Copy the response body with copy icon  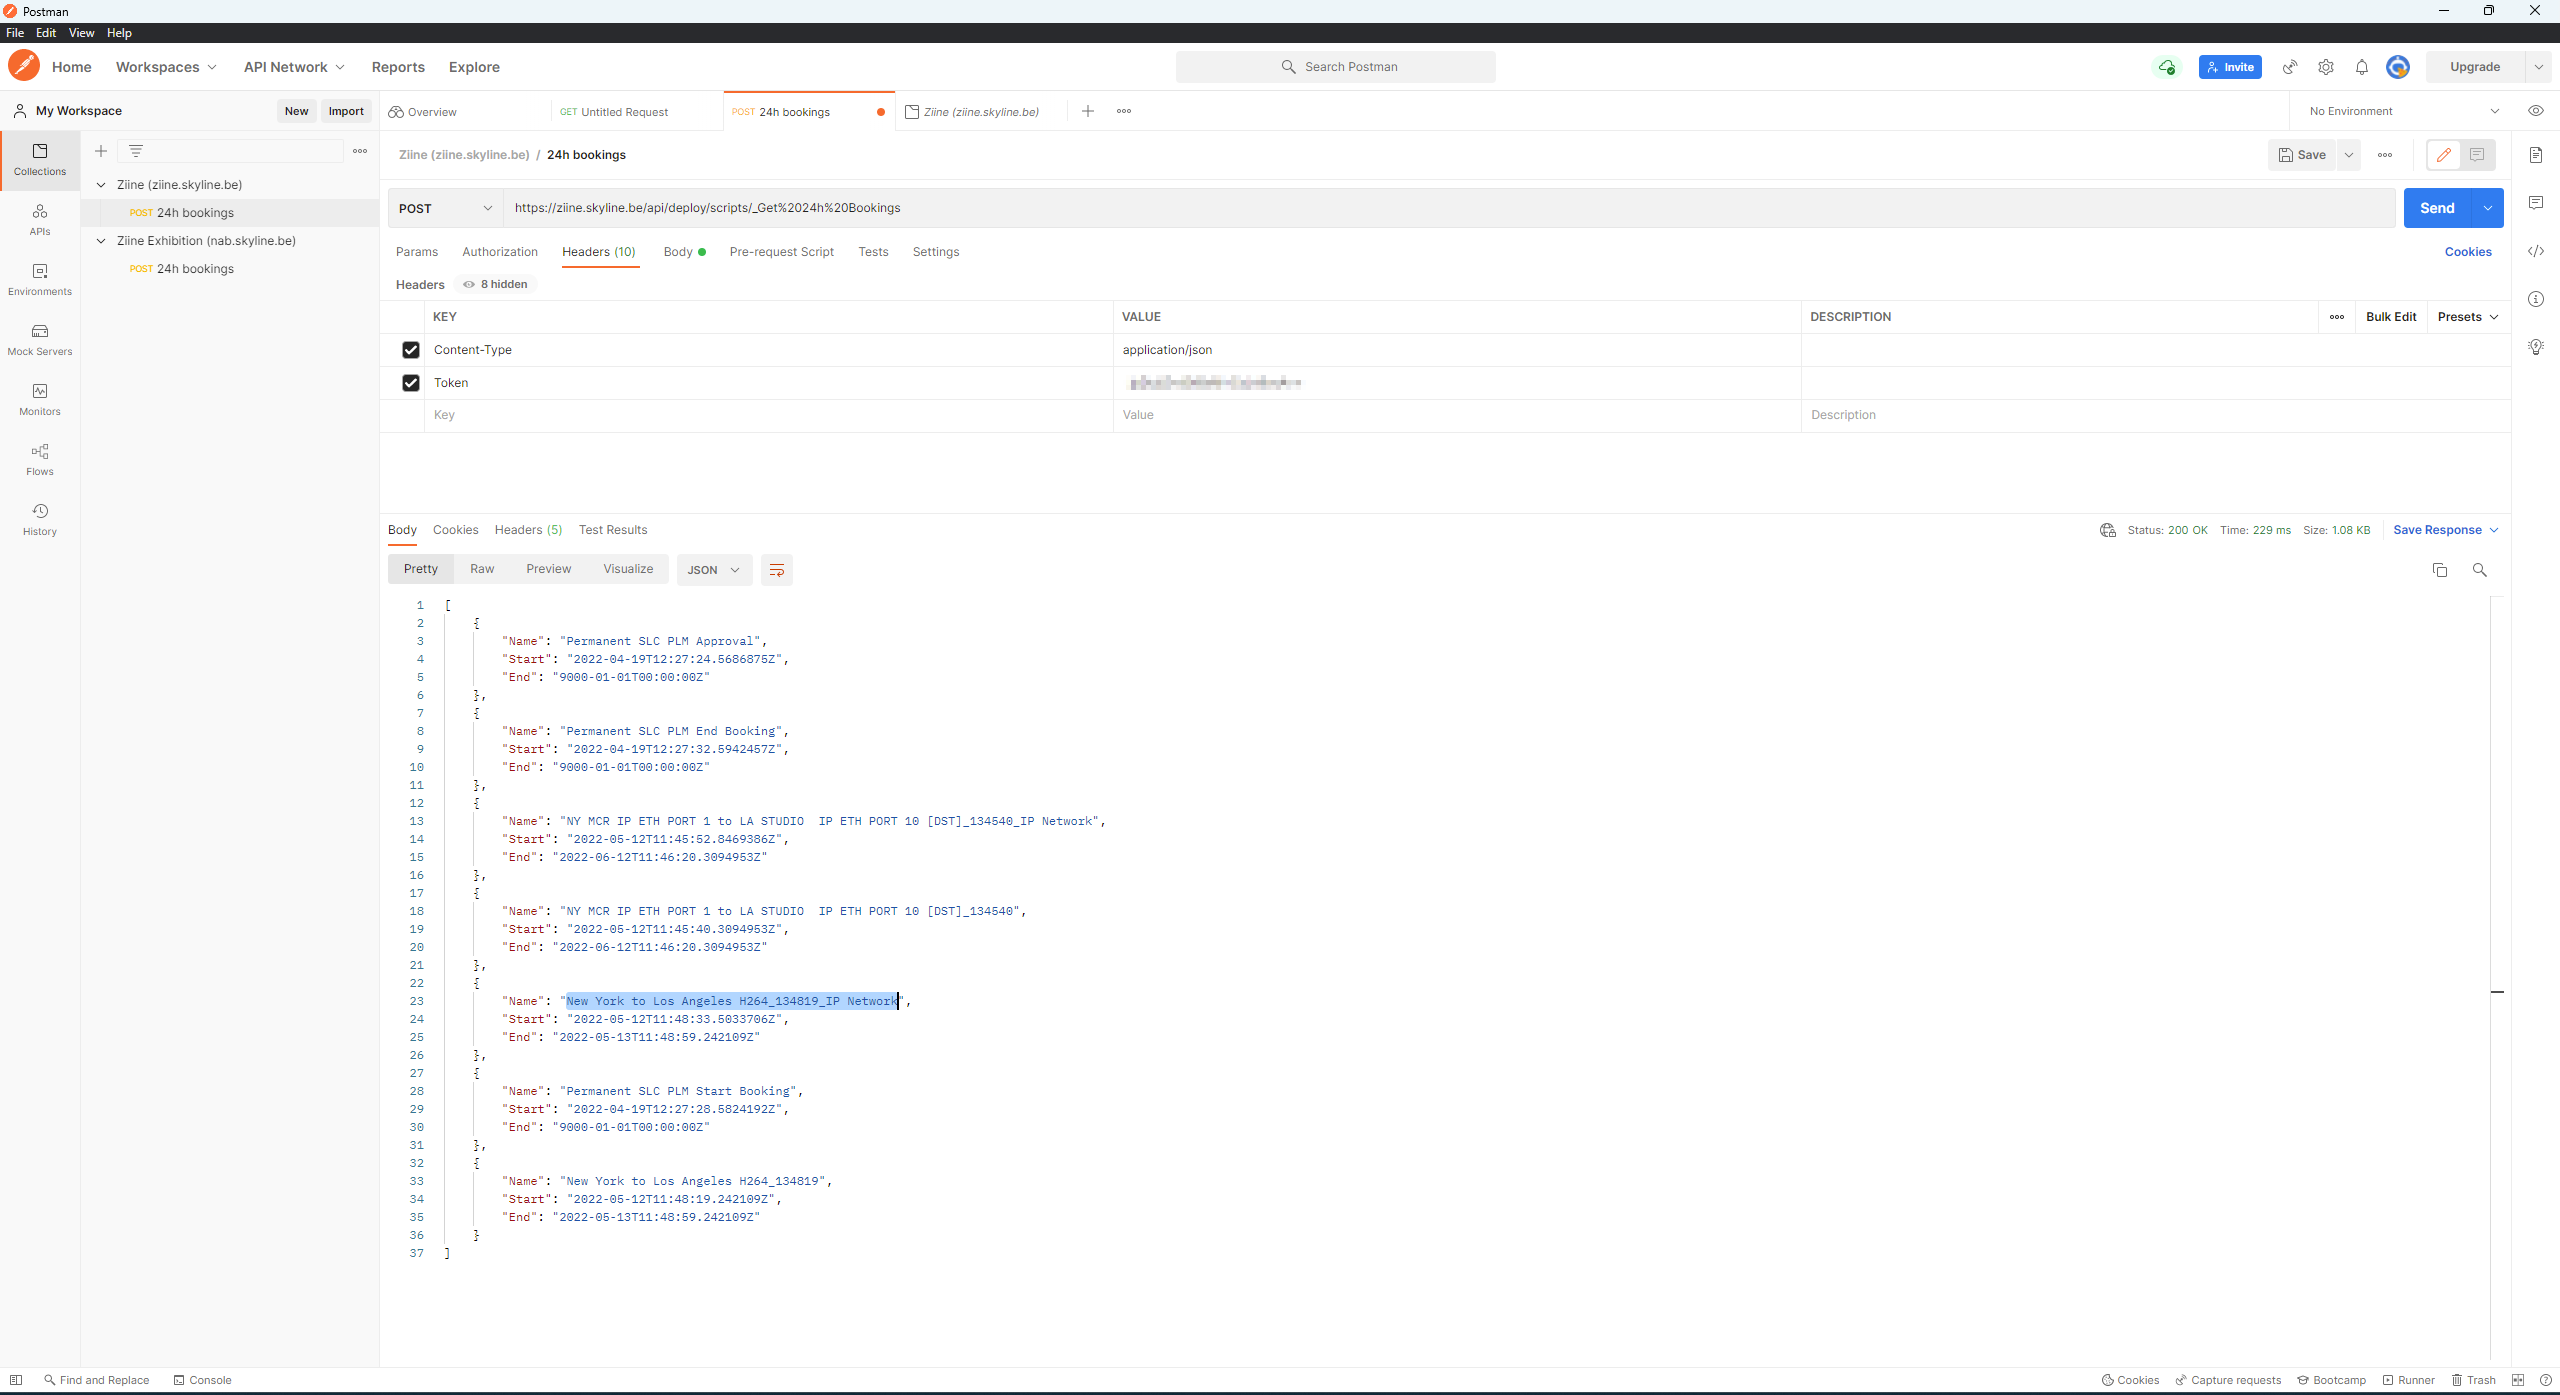(2440, 570)
